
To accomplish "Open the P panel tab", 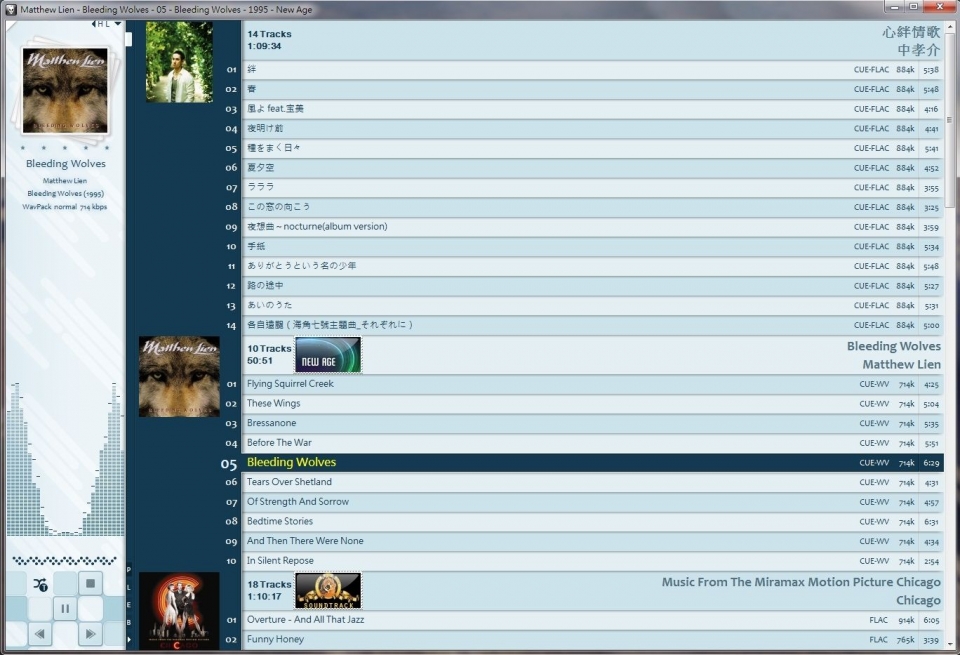I will coord(128,570).
